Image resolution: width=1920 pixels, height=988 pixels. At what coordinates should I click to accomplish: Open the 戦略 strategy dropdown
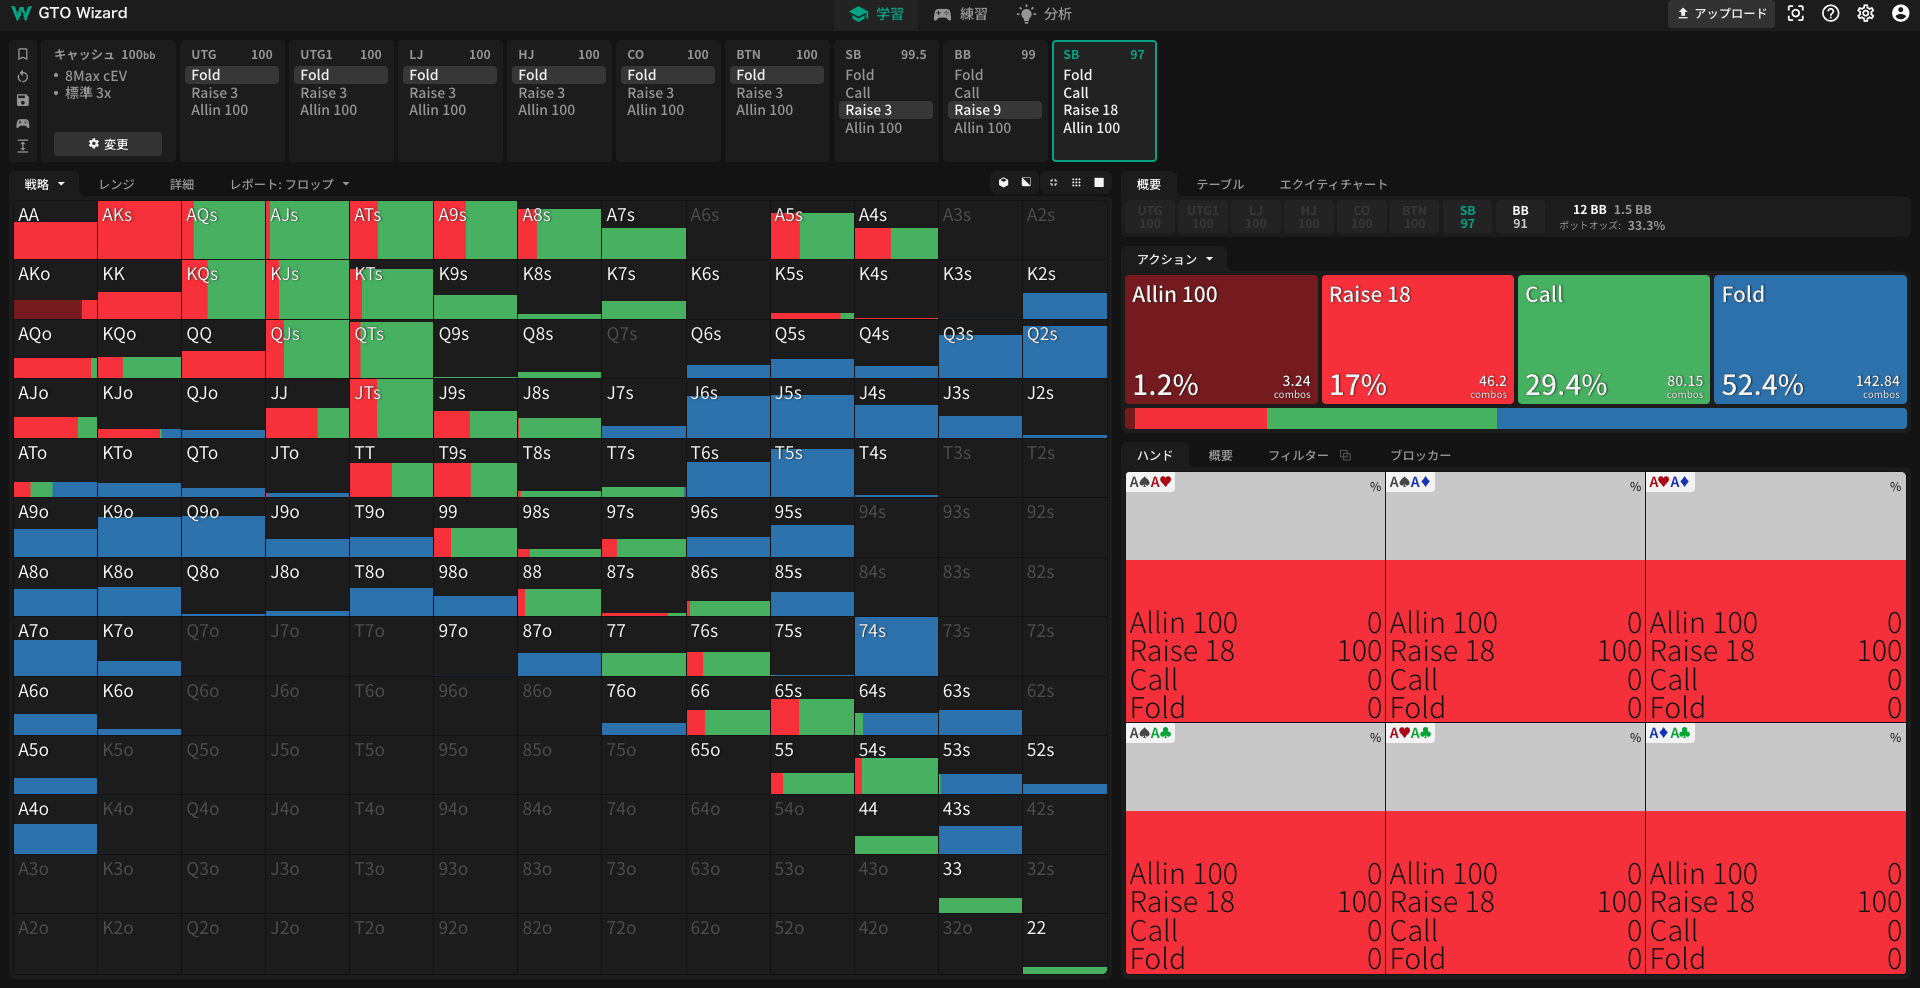(45, 184)
